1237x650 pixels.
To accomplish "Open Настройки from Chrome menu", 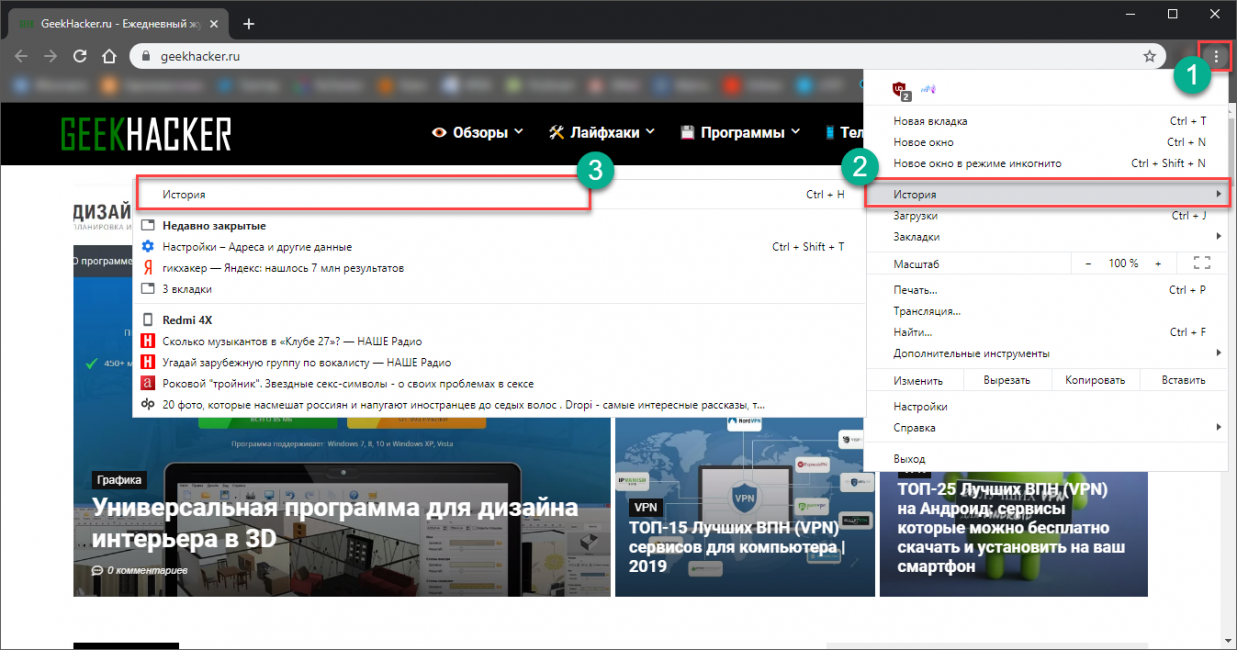I will tap(920, 407).
